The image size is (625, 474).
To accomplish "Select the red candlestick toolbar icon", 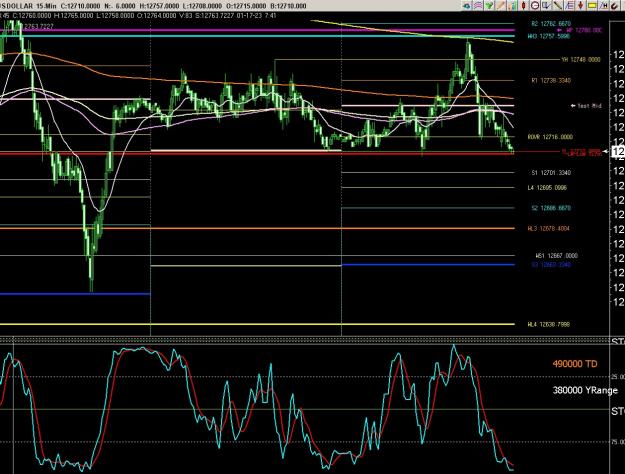I will click(523, 6).
